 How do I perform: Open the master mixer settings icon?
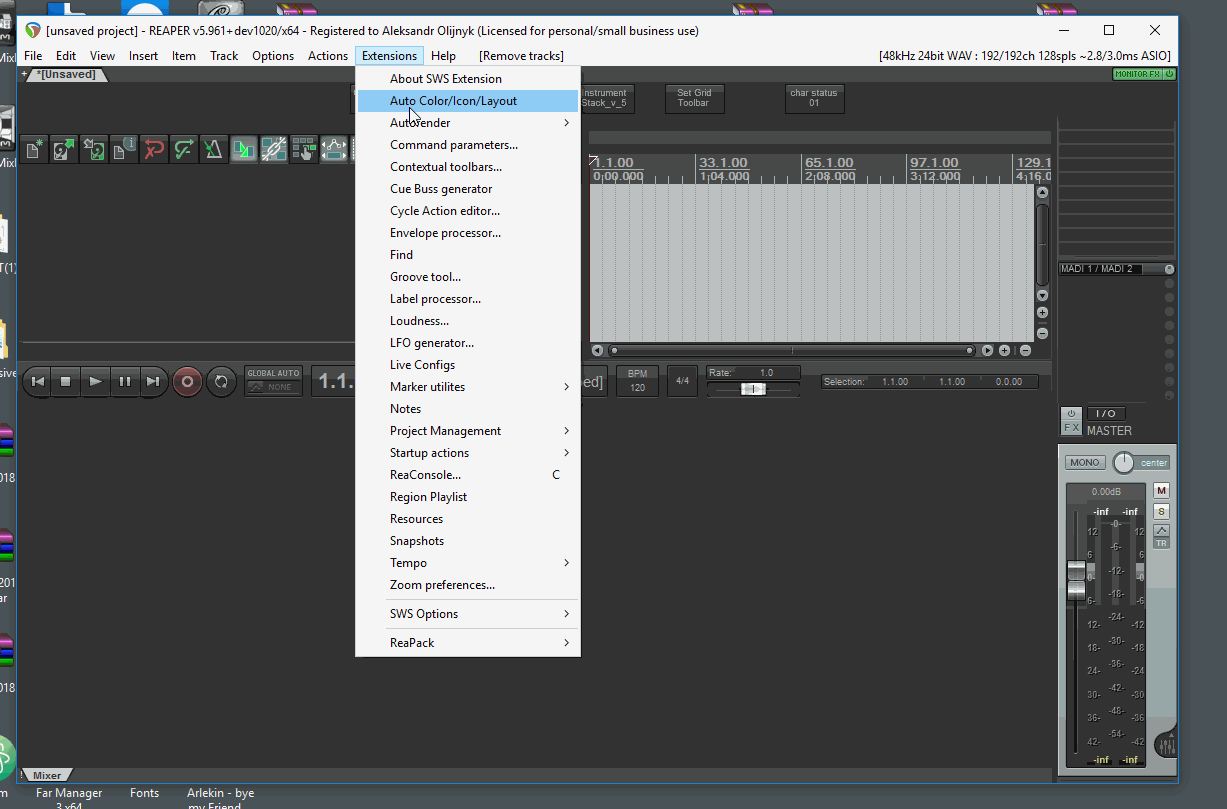(x=1165, y=745)
